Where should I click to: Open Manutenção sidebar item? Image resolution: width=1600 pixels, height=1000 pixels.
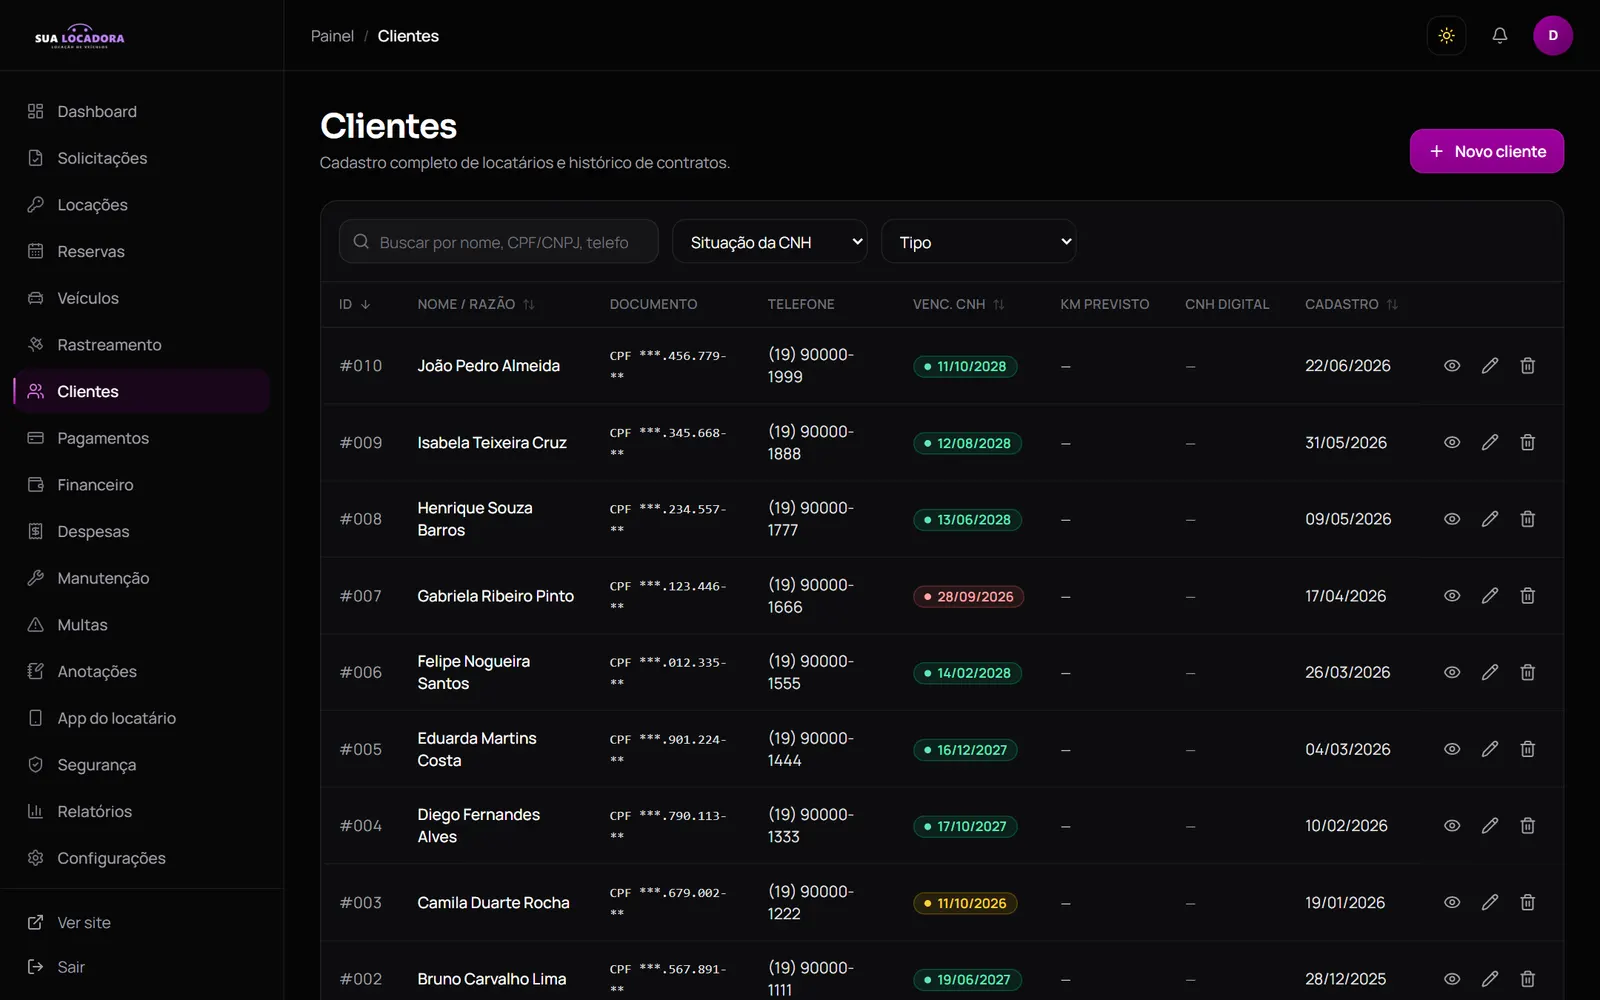(x=142, y=578)
